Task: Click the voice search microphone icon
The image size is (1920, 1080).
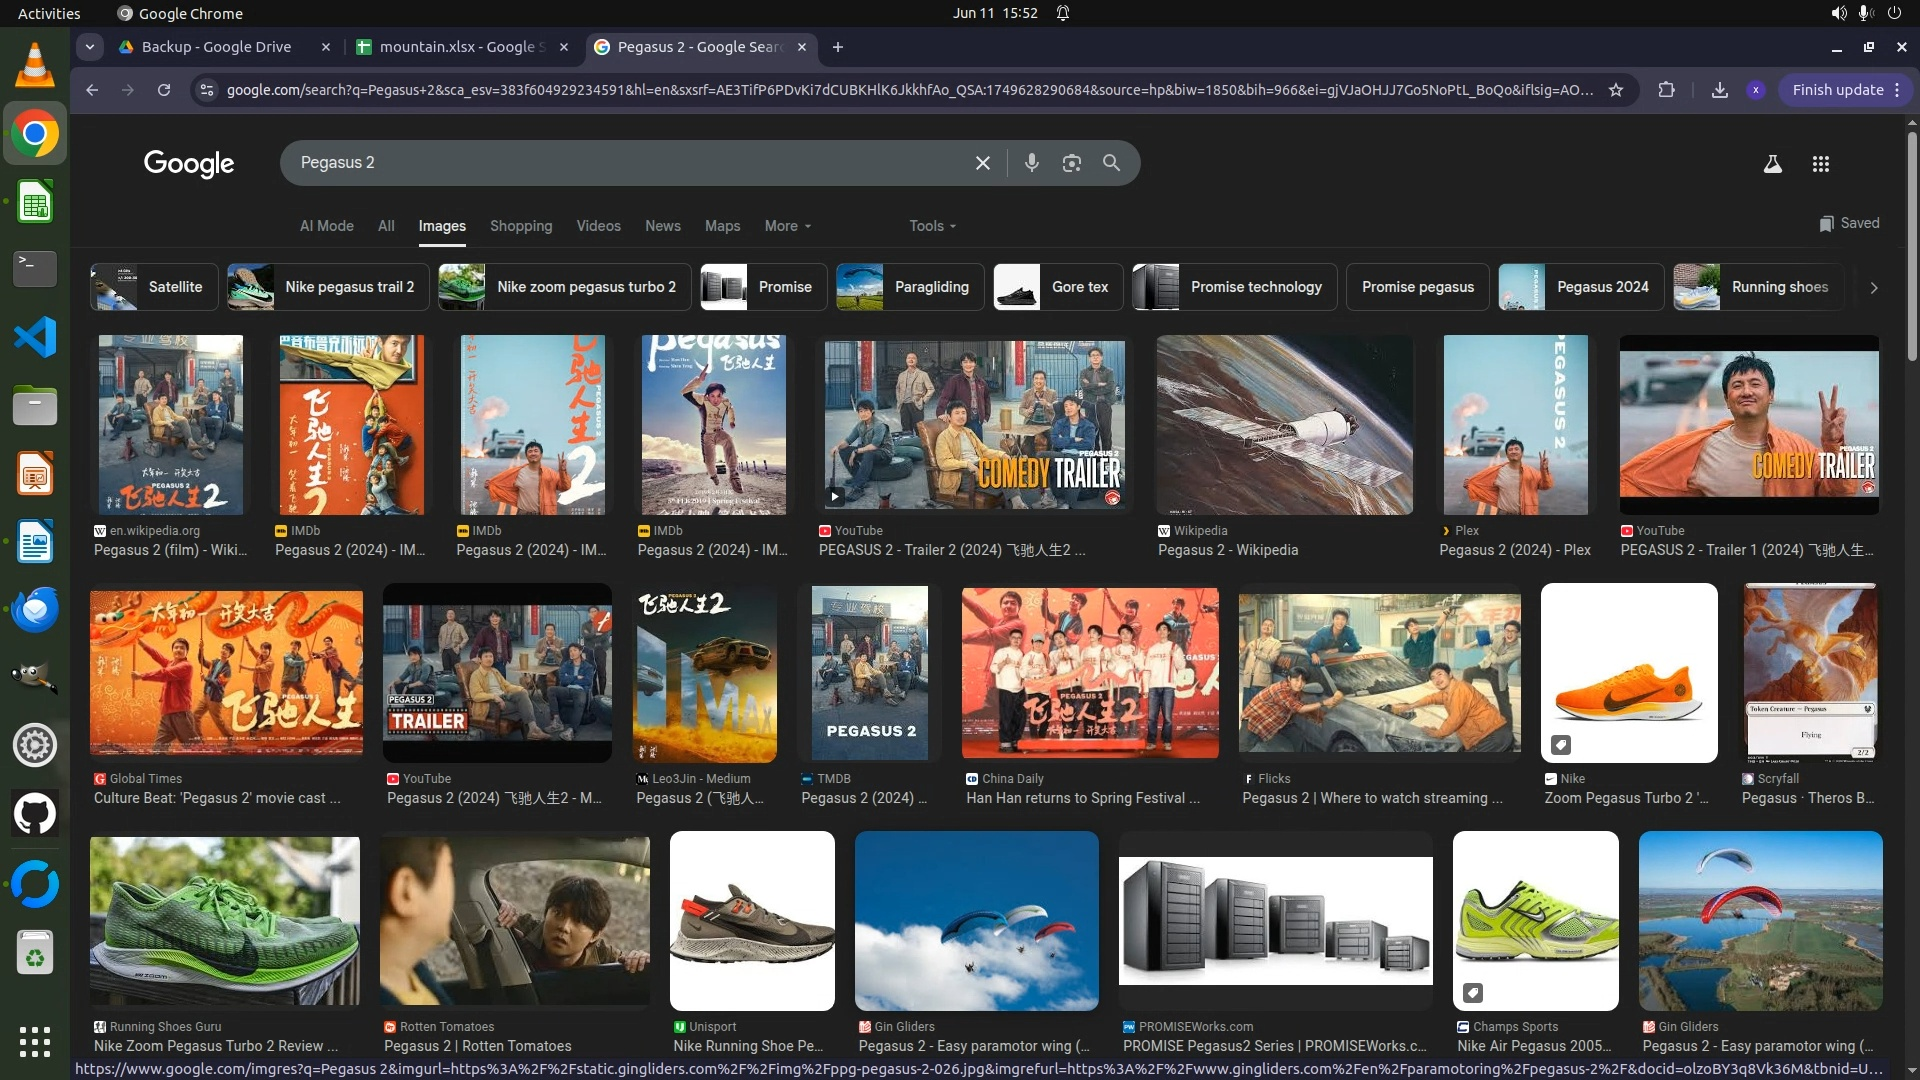Action: (1031, 163)
